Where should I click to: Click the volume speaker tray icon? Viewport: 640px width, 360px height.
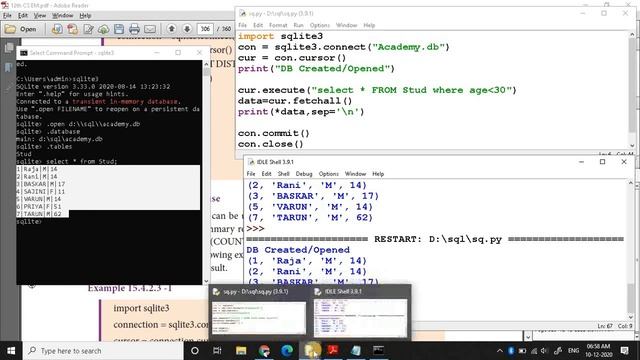[x=544, y=351]
